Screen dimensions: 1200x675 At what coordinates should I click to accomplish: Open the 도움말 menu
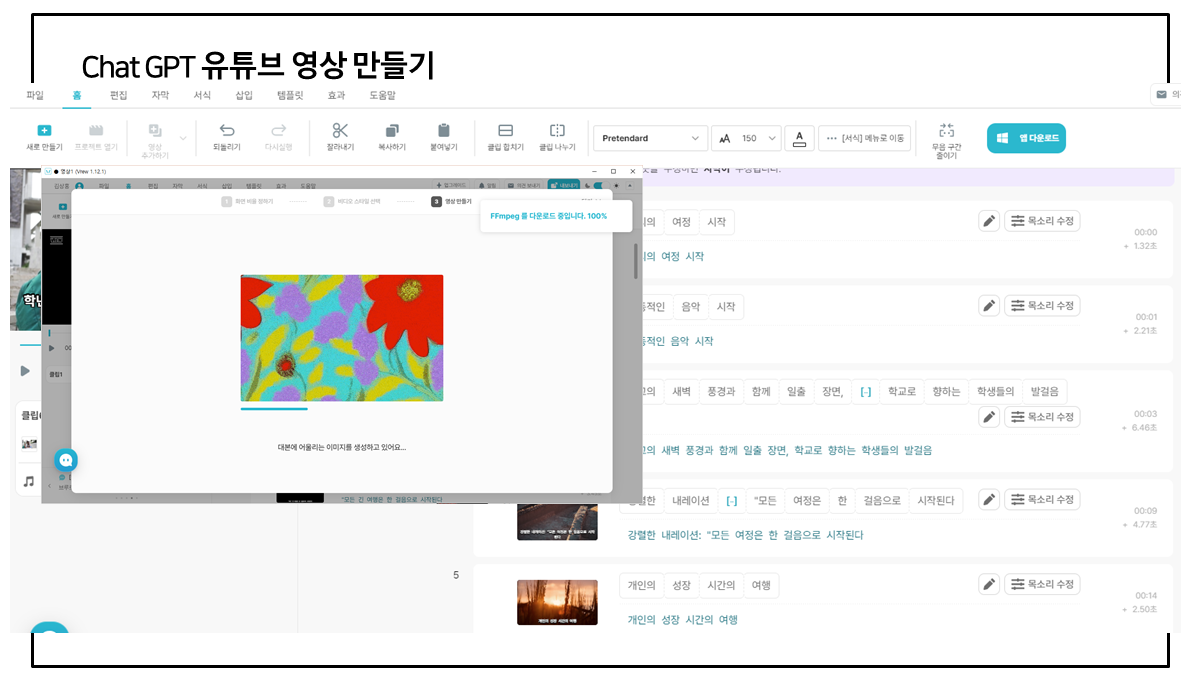382,95
